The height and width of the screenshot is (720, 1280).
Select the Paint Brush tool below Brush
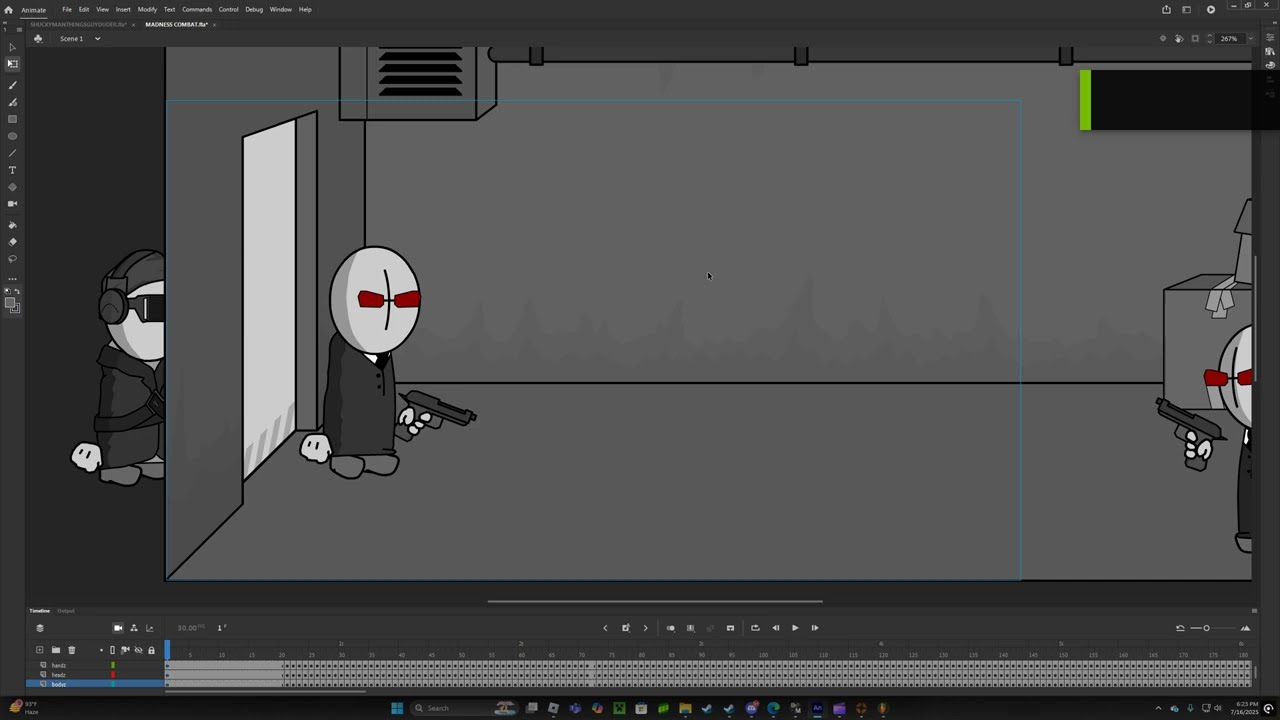tap(12, 102)
